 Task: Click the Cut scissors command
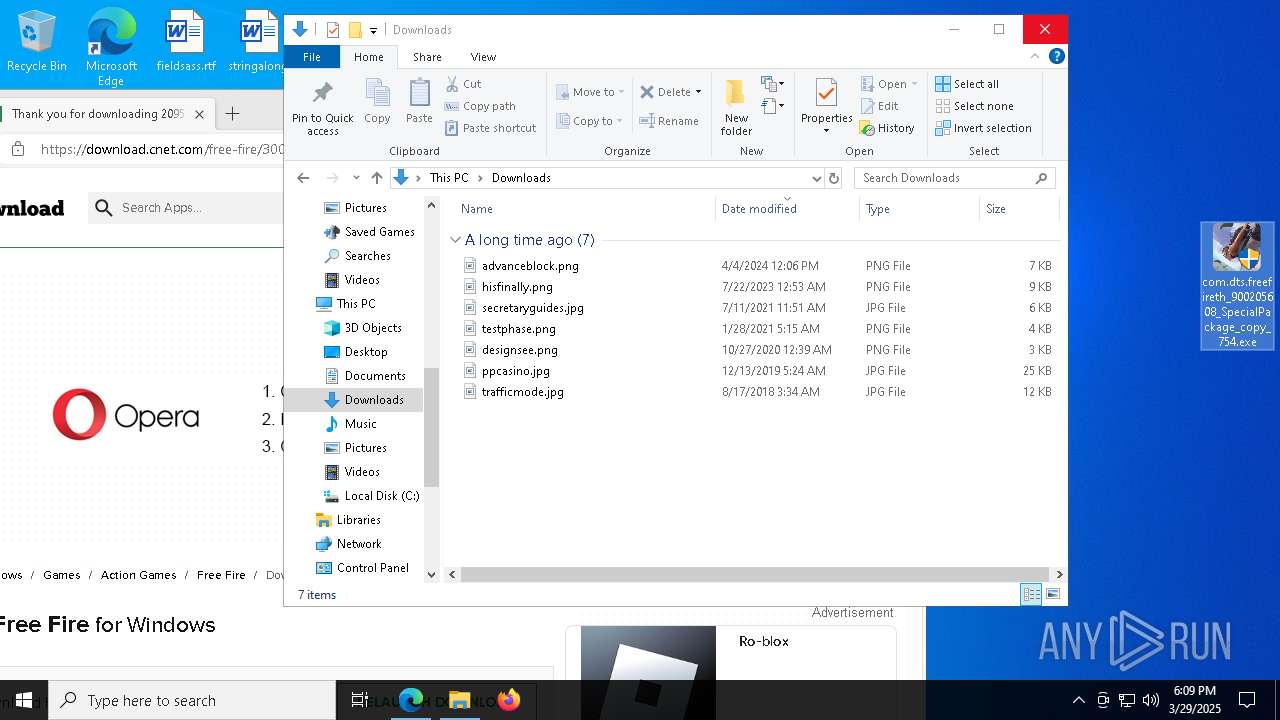pyautogui.click(x=463, y=84)
